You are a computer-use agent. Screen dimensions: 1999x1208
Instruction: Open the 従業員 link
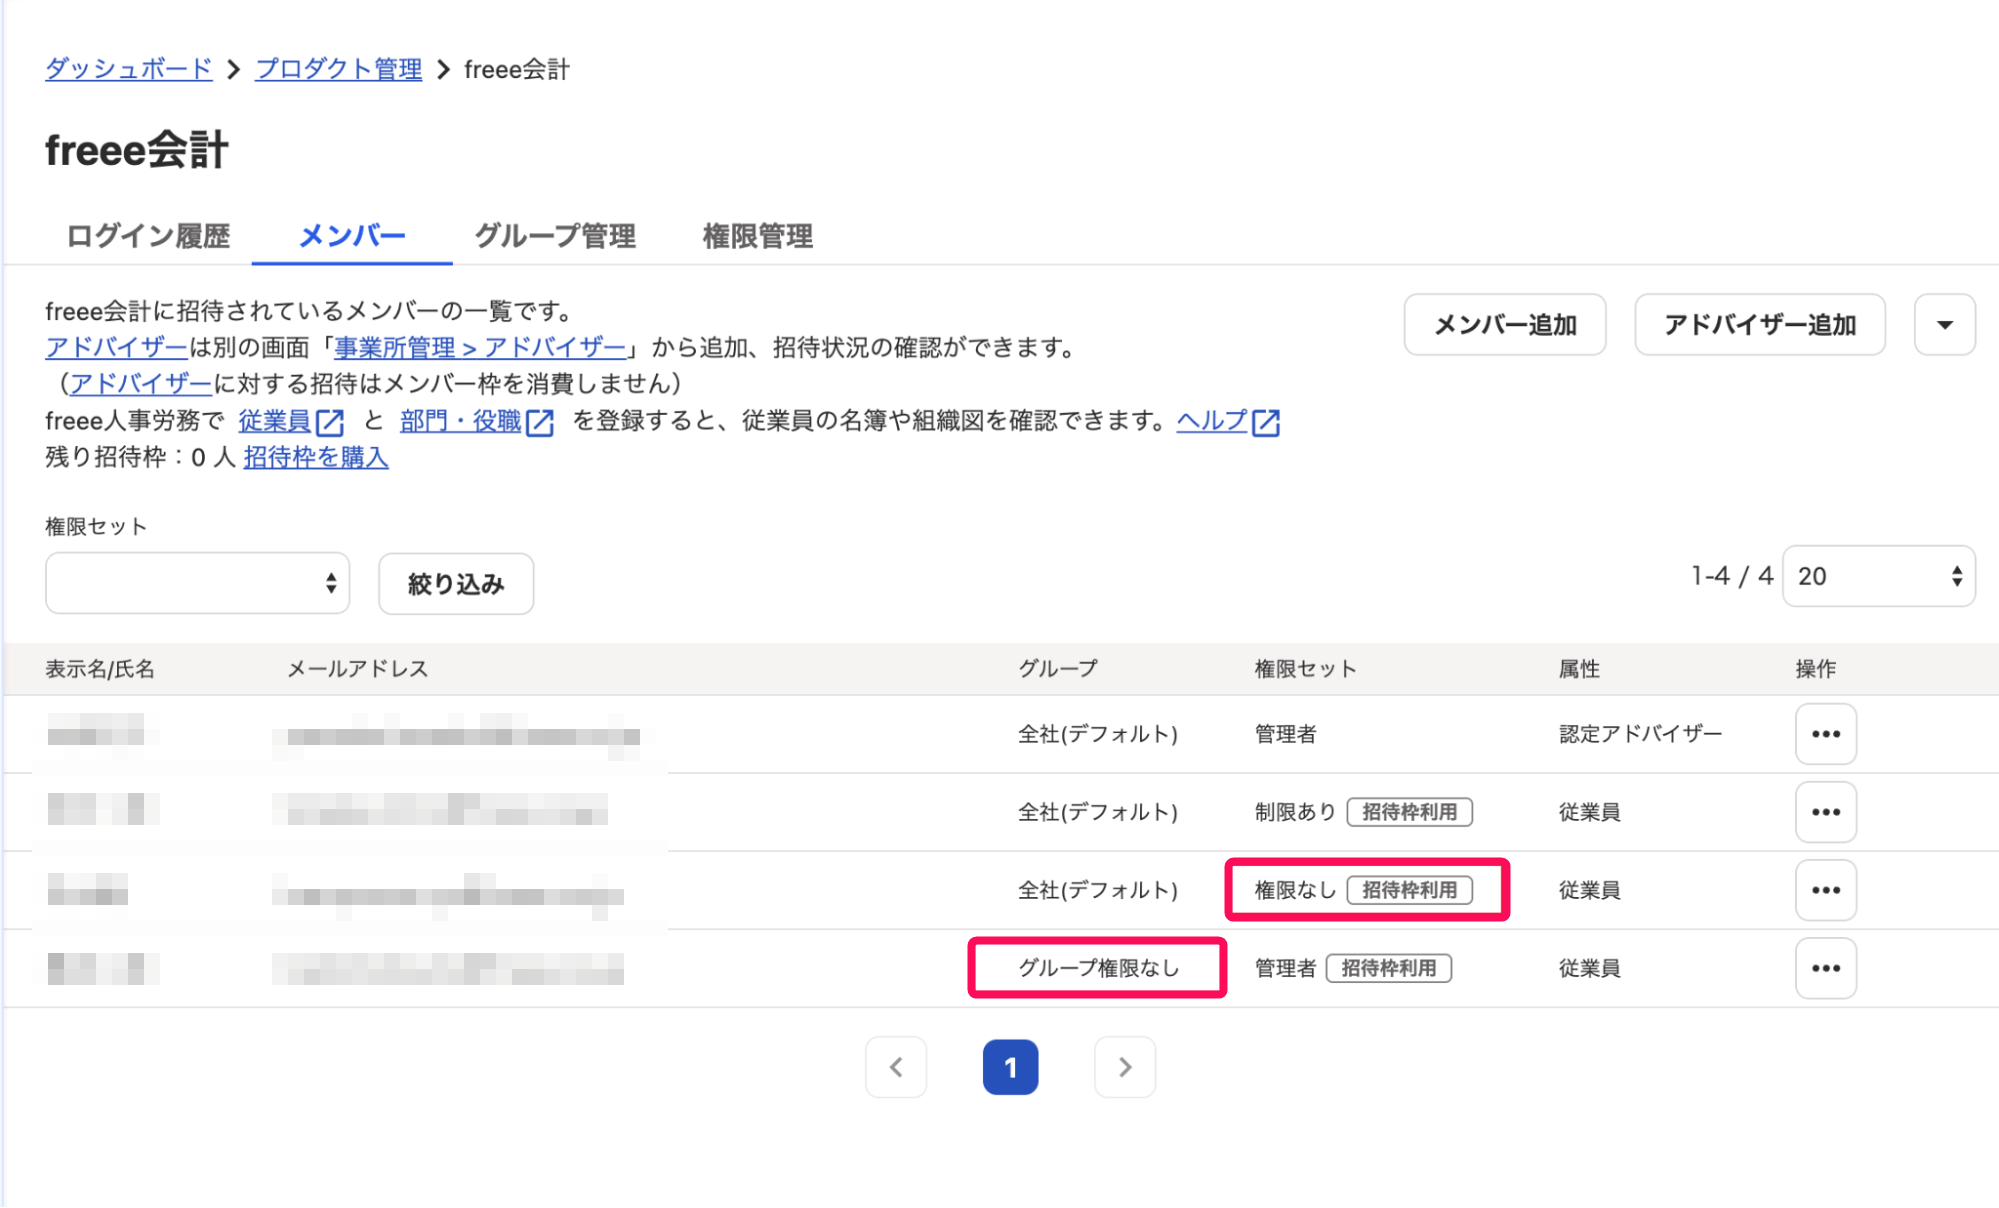tap(274, 421)
